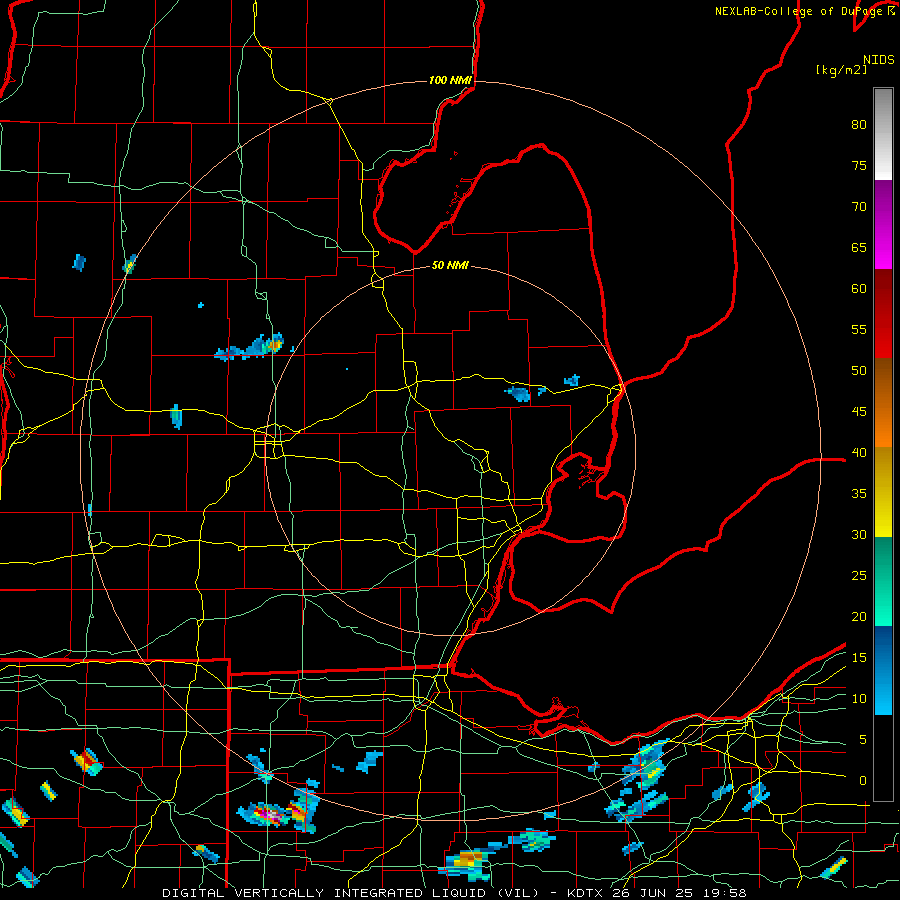The width and height of the screenshot is (900, 900).
Task: Pick the green-teal segment of color bar
Action: [x=883, y=581]
